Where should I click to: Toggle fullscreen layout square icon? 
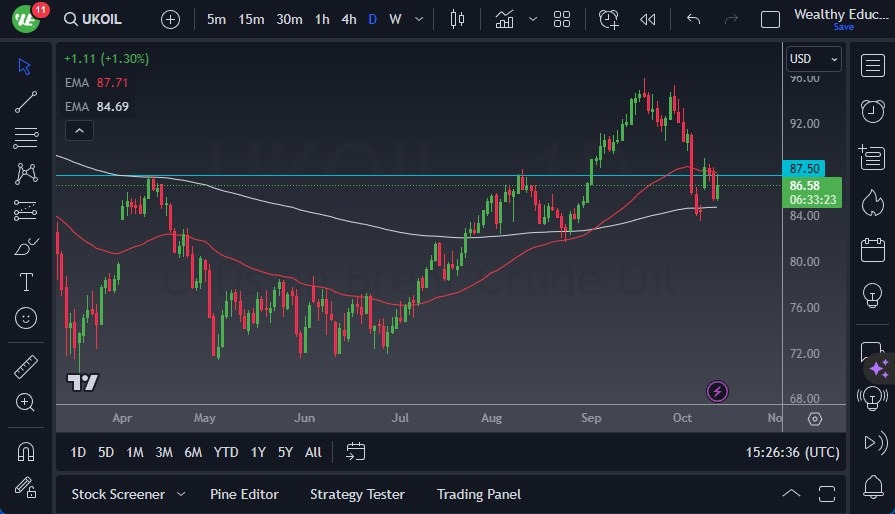pos(770,19)
